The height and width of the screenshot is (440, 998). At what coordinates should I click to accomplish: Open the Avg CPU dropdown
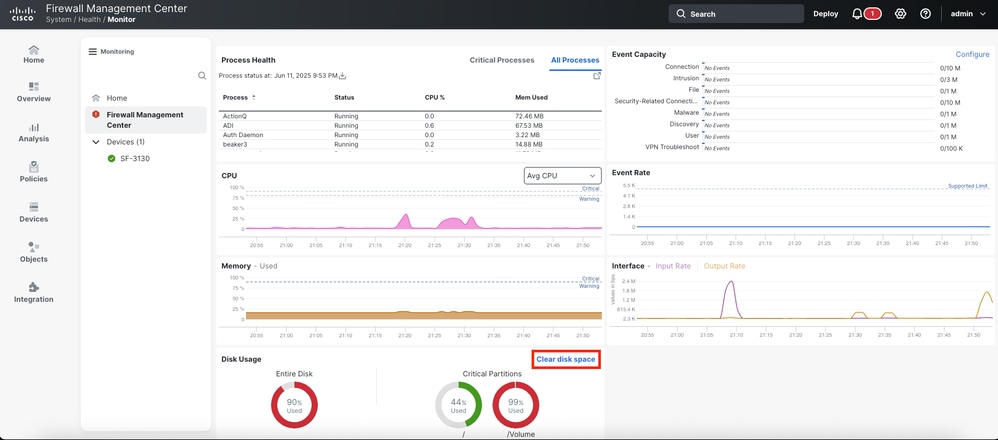pyautogui.click(x=563, y=176)
